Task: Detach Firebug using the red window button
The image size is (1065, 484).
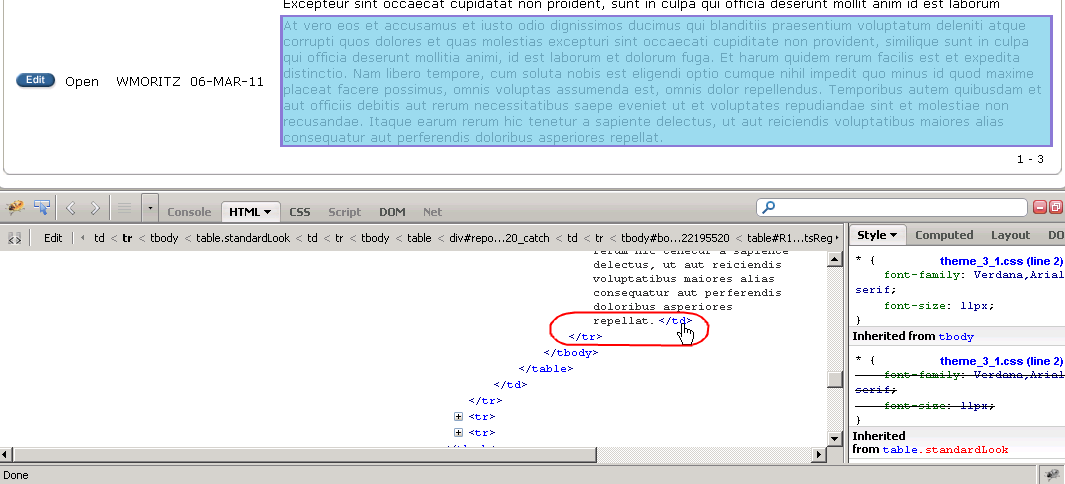Action: 1055,208
